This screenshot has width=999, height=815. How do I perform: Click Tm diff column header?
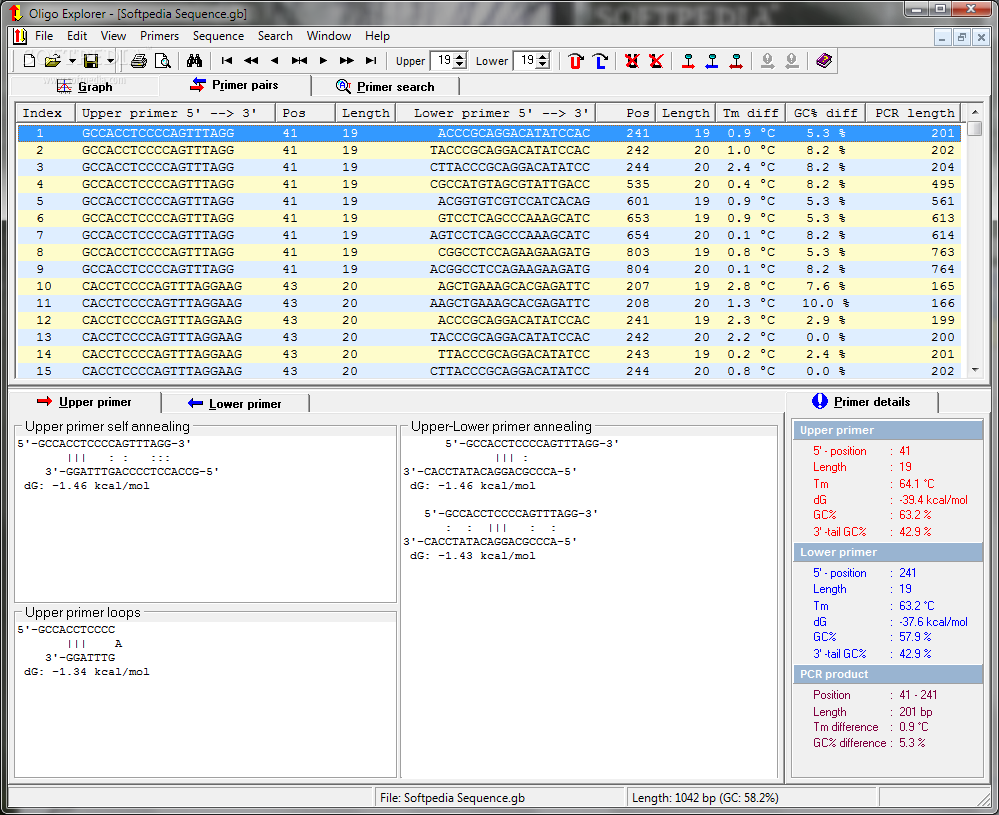tap(751, 113)
